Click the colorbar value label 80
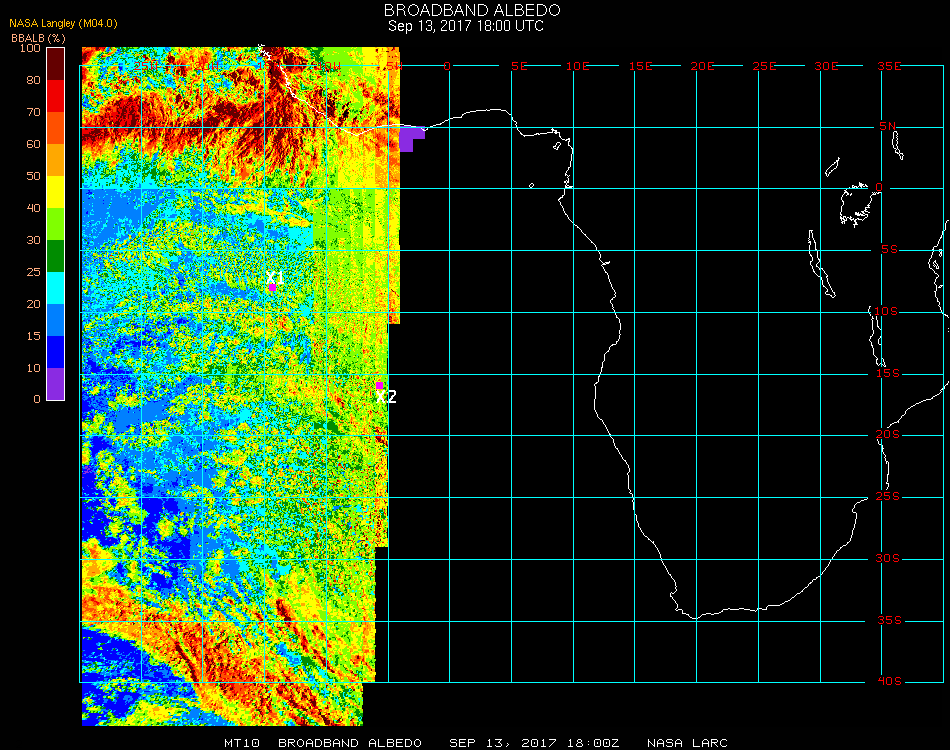 33,80
